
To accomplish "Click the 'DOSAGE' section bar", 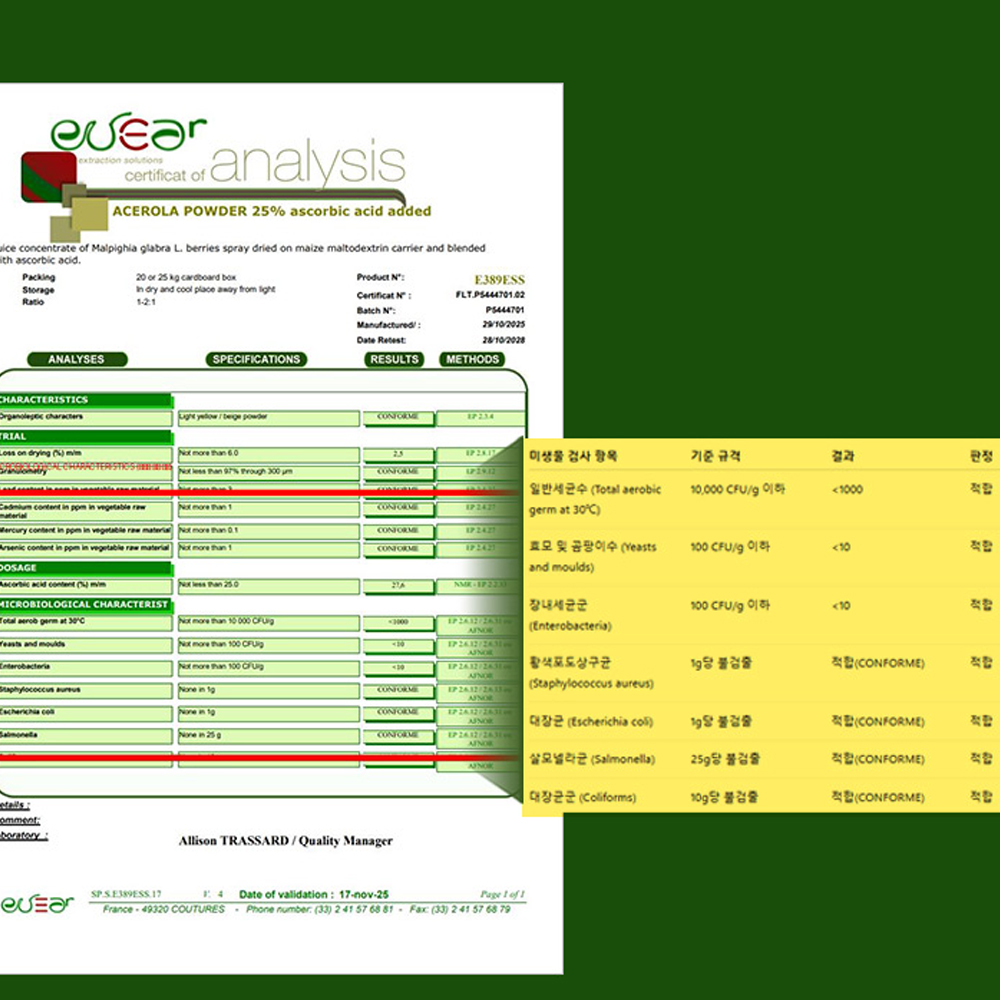I will (85, 568).
